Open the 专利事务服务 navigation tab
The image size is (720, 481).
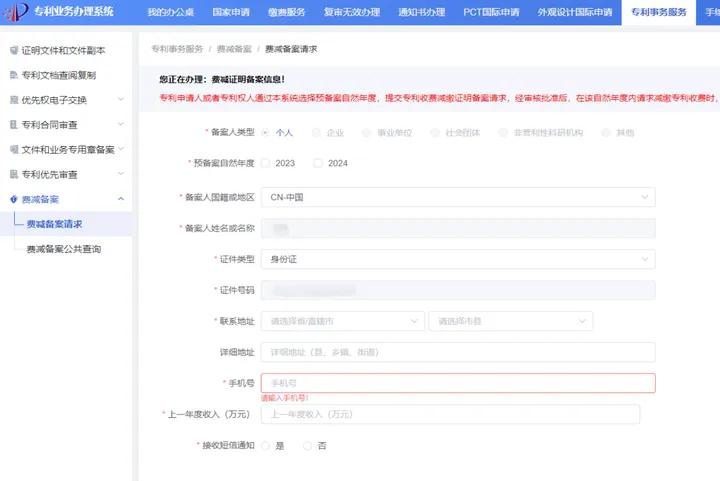[658, 12]
